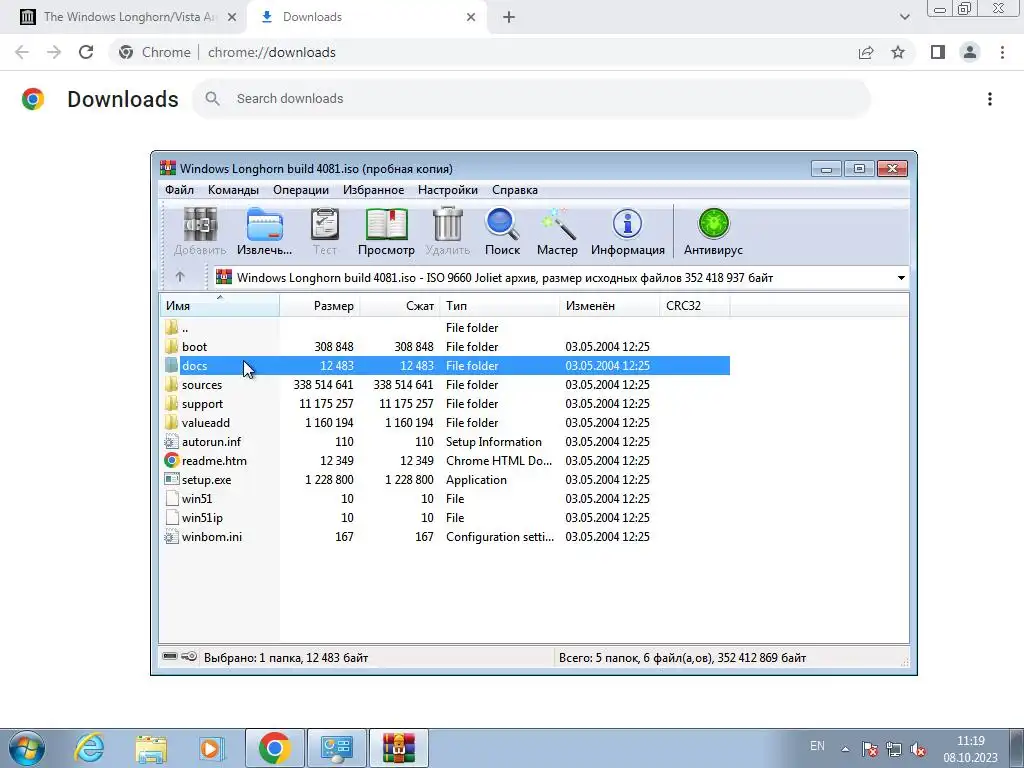The image size is (1024, 768).
Task: Click WinRAR taskbar button
Action: coord(398,748)
